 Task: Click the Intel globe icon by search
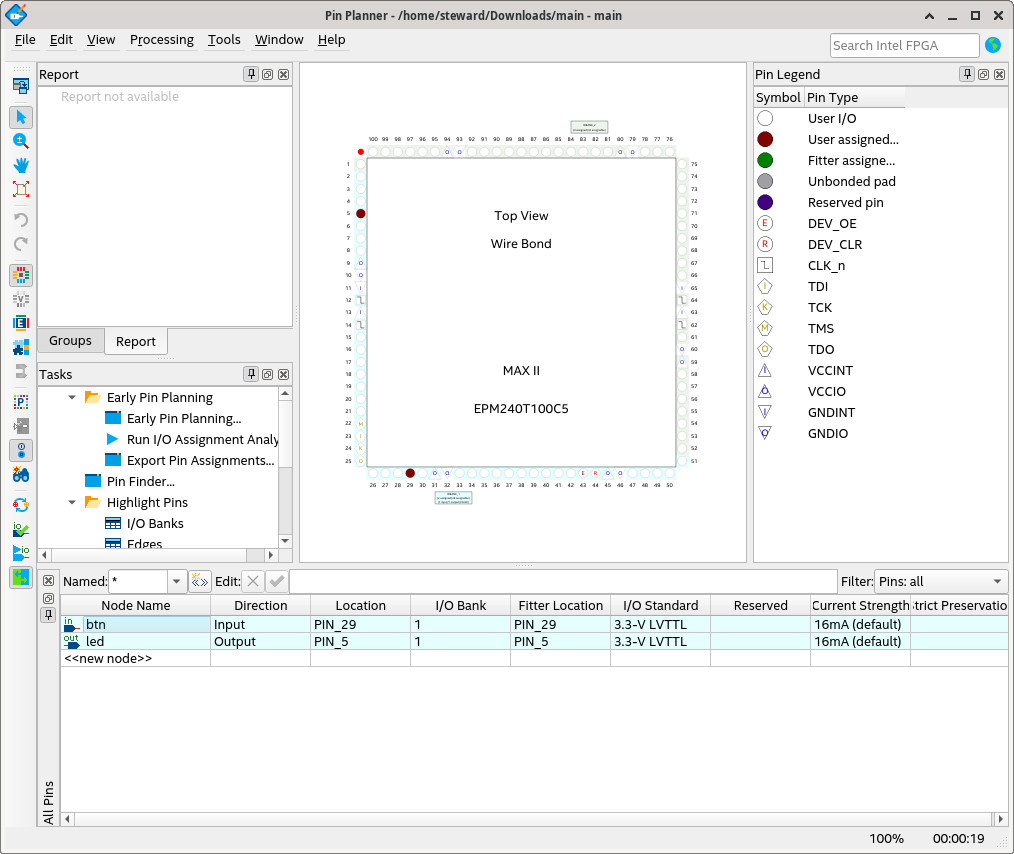(993, 45)
